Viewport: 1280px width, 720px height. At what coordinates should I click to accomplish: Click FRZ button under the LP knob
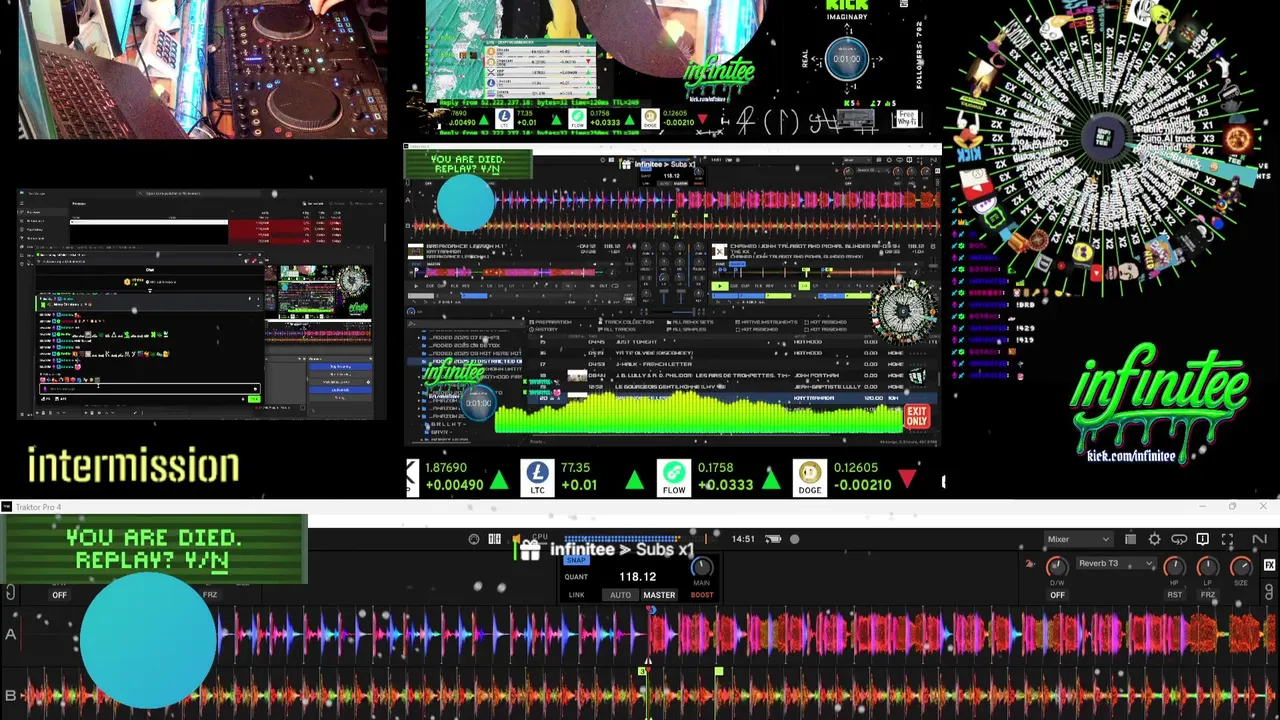[1208, 595]
